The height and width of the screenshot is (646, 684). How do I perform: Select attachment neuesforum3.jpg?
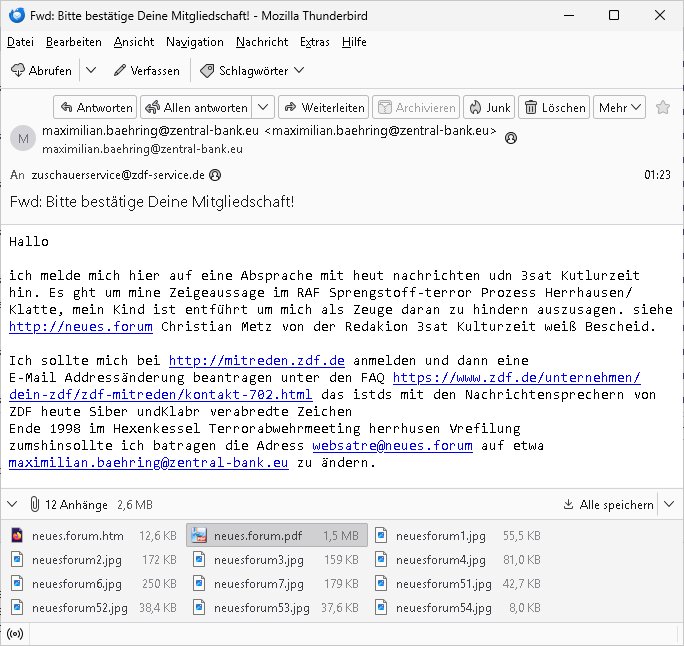(x=277, y=560)
